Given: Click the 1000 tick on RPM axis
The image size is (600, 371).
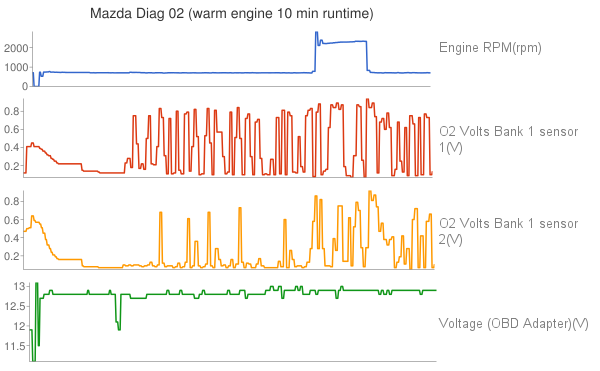Looking at the screenshot, I should pyautogui.click(x=16, y=67).
